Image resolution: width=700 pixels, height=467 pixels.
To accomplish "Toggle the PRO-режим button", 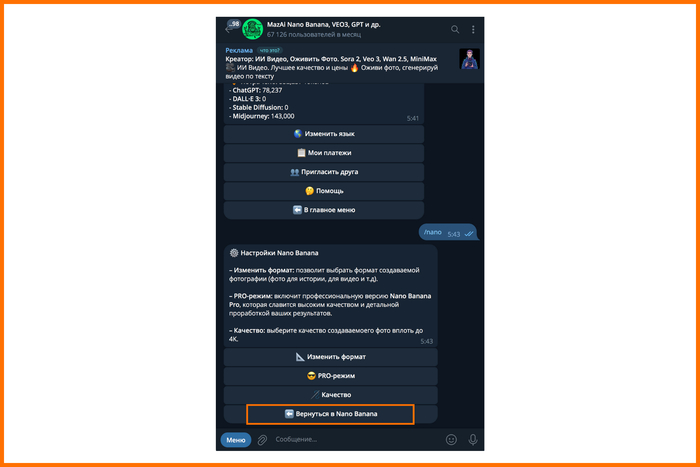I will (x=330, y=376).
